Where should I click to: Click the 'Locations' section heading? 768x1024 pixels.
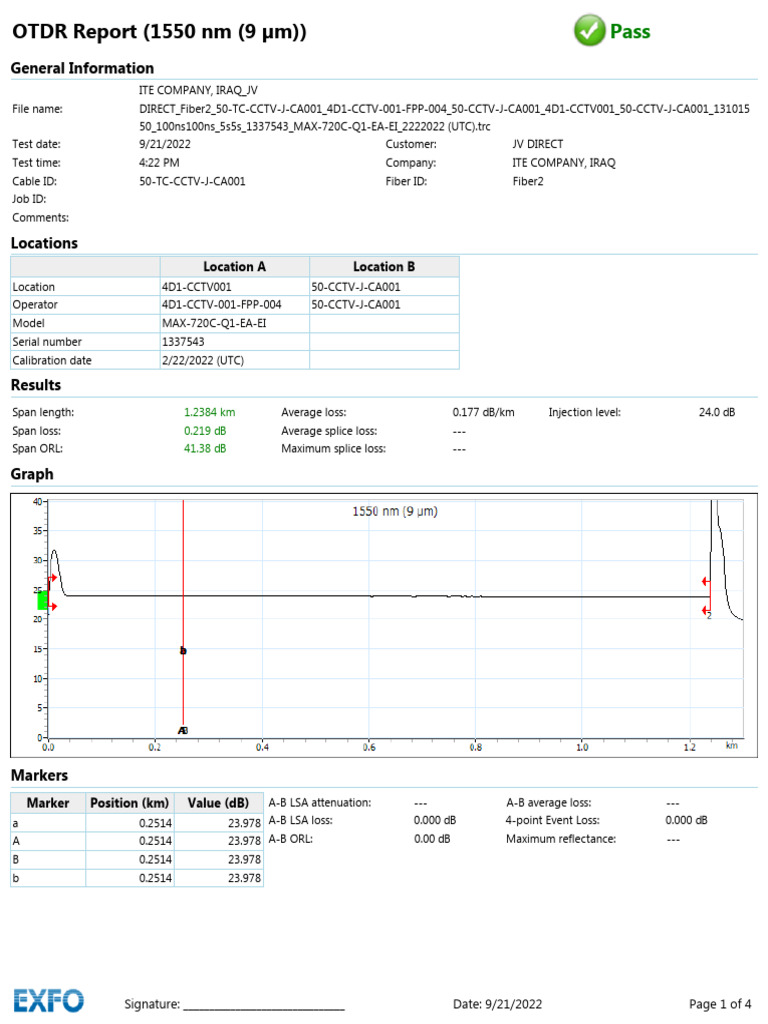[x=44, y=243]
